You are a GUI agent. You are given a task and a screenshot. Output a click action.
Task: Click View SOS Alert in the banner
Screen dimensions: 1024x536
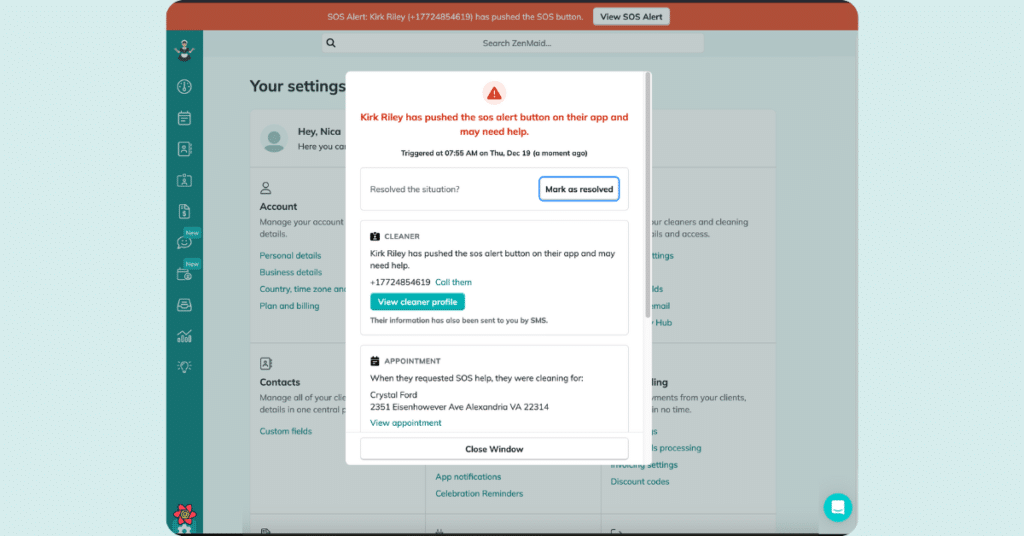coord(631,17)
